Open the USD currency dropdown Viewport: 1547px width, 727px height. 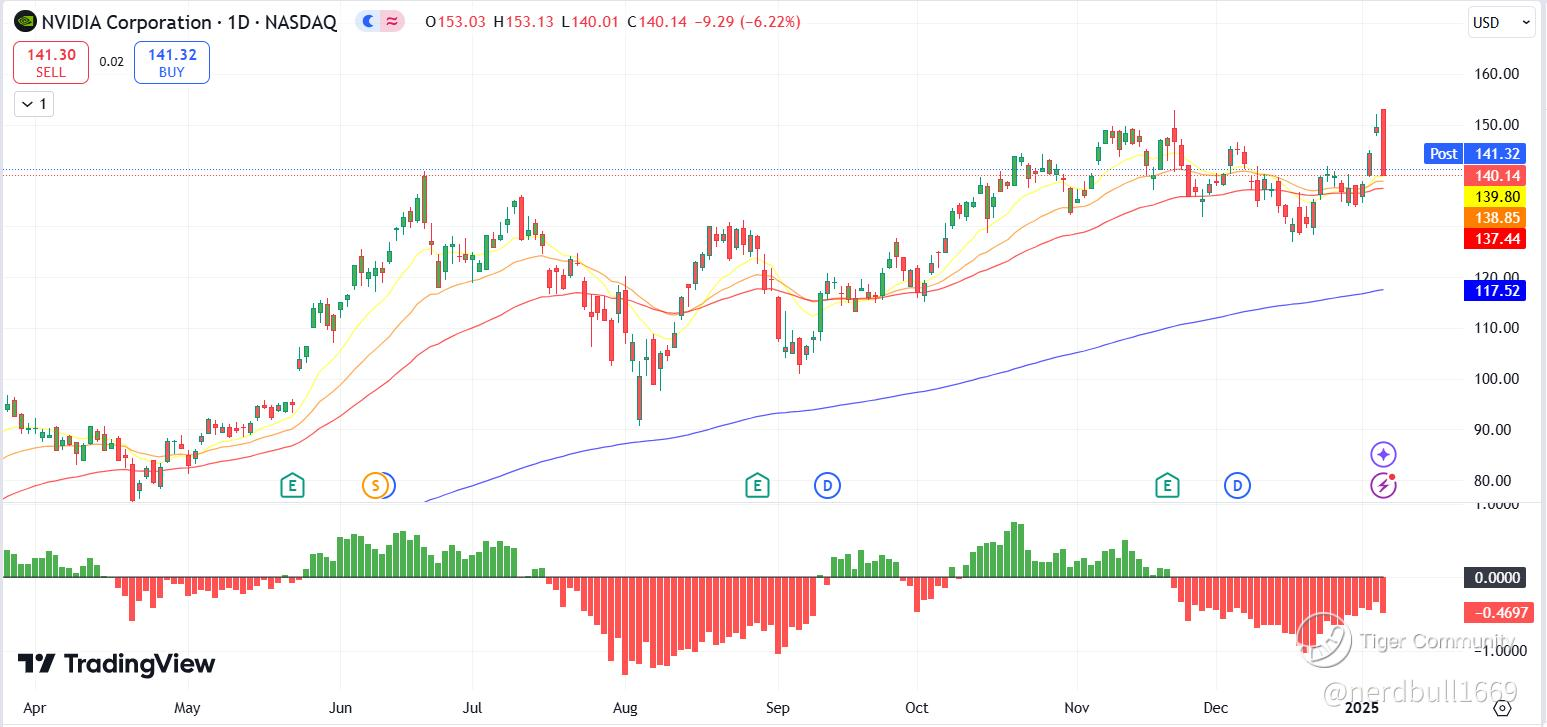(x=1500, y=22)
